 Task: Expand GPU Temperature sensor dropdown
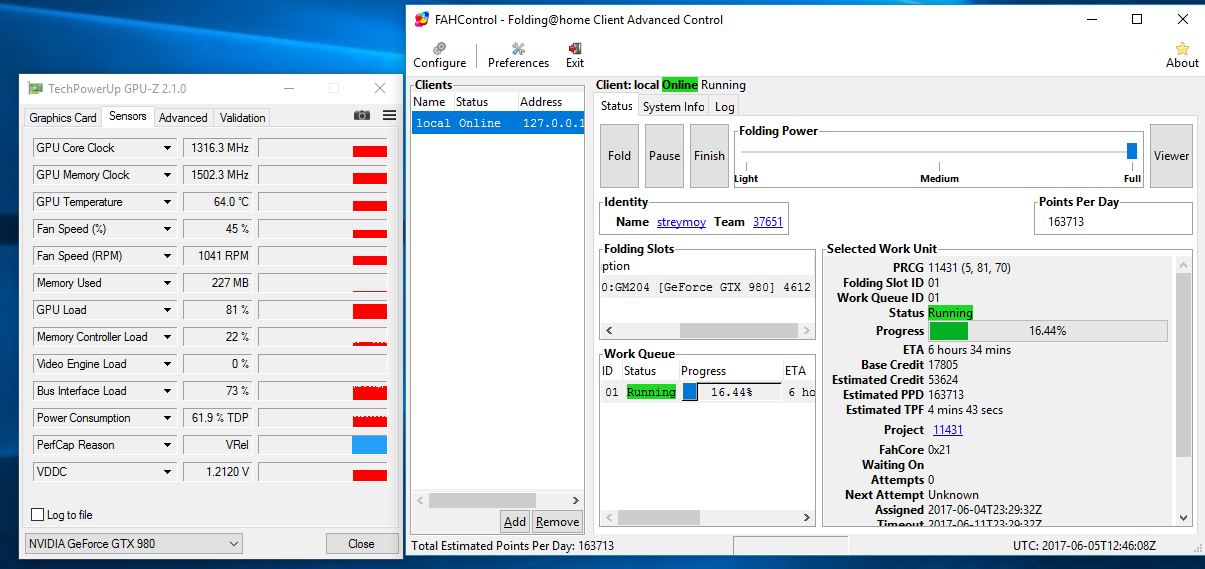click(167, 202)
